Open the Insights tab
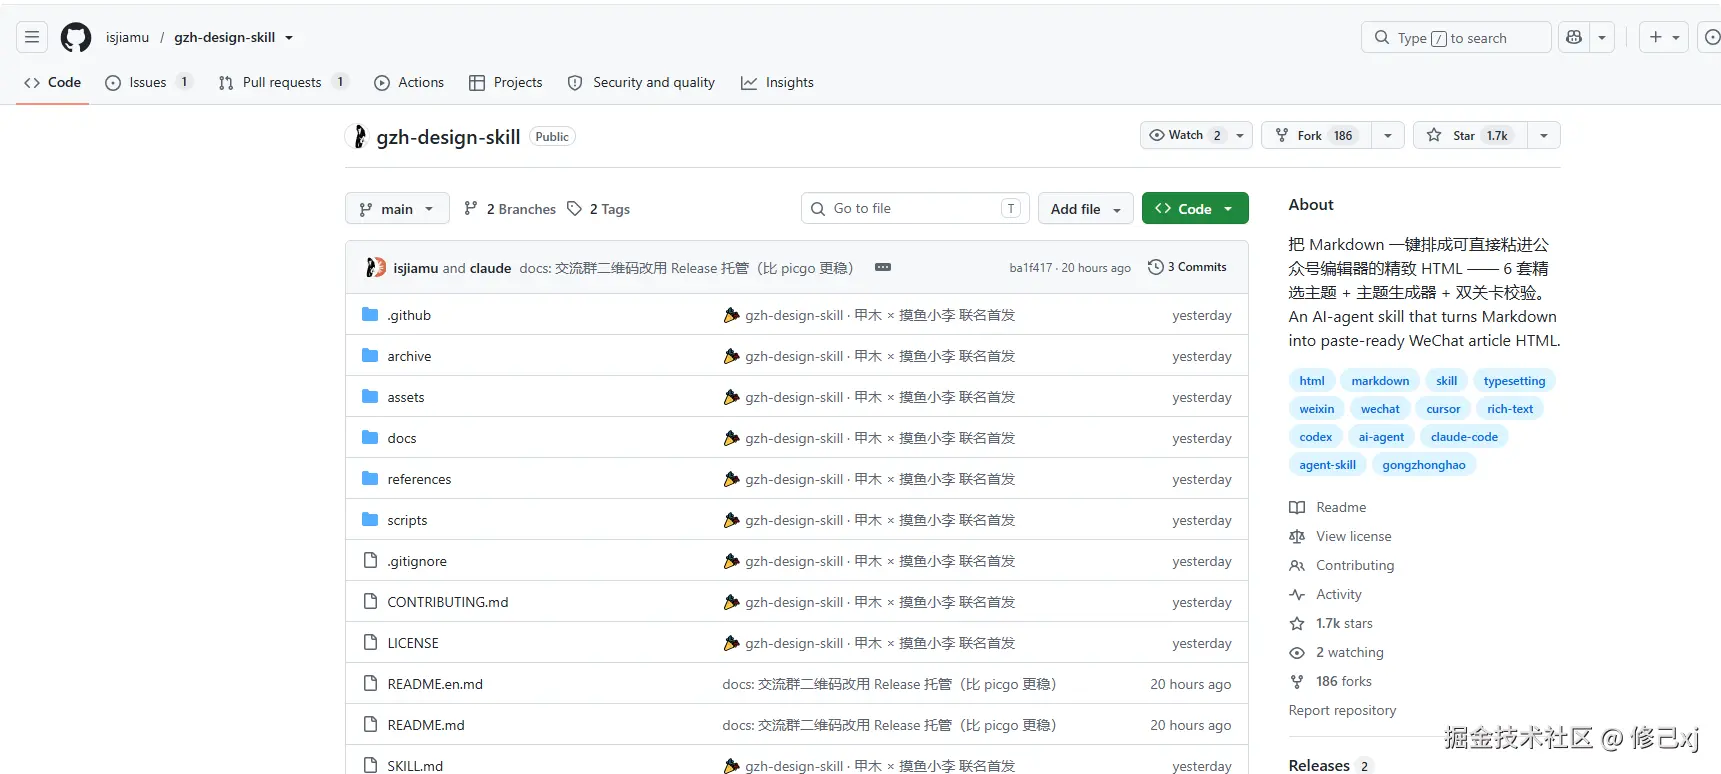 click(x=777, y=83)
